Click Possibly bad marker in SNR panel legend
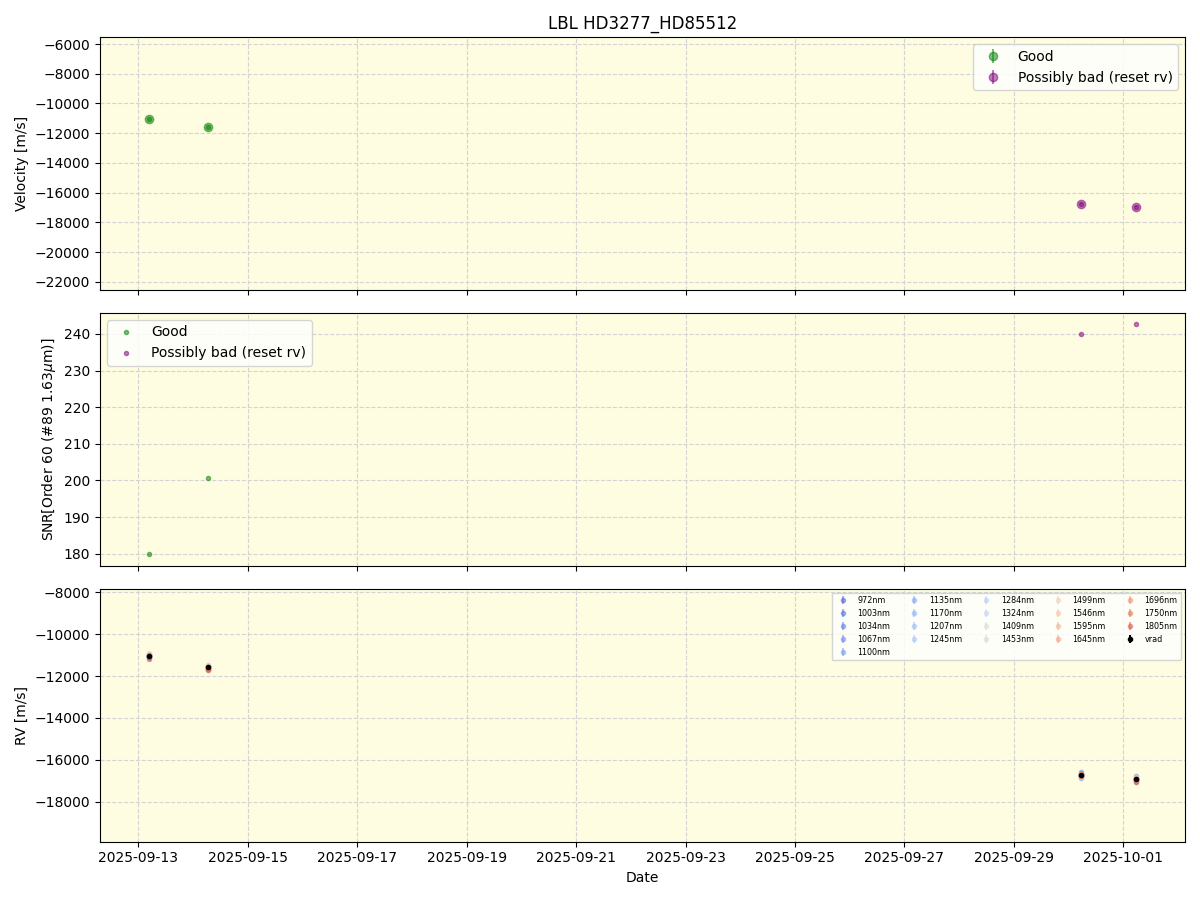Screen dimensions: 1200x900 (126, 352)
